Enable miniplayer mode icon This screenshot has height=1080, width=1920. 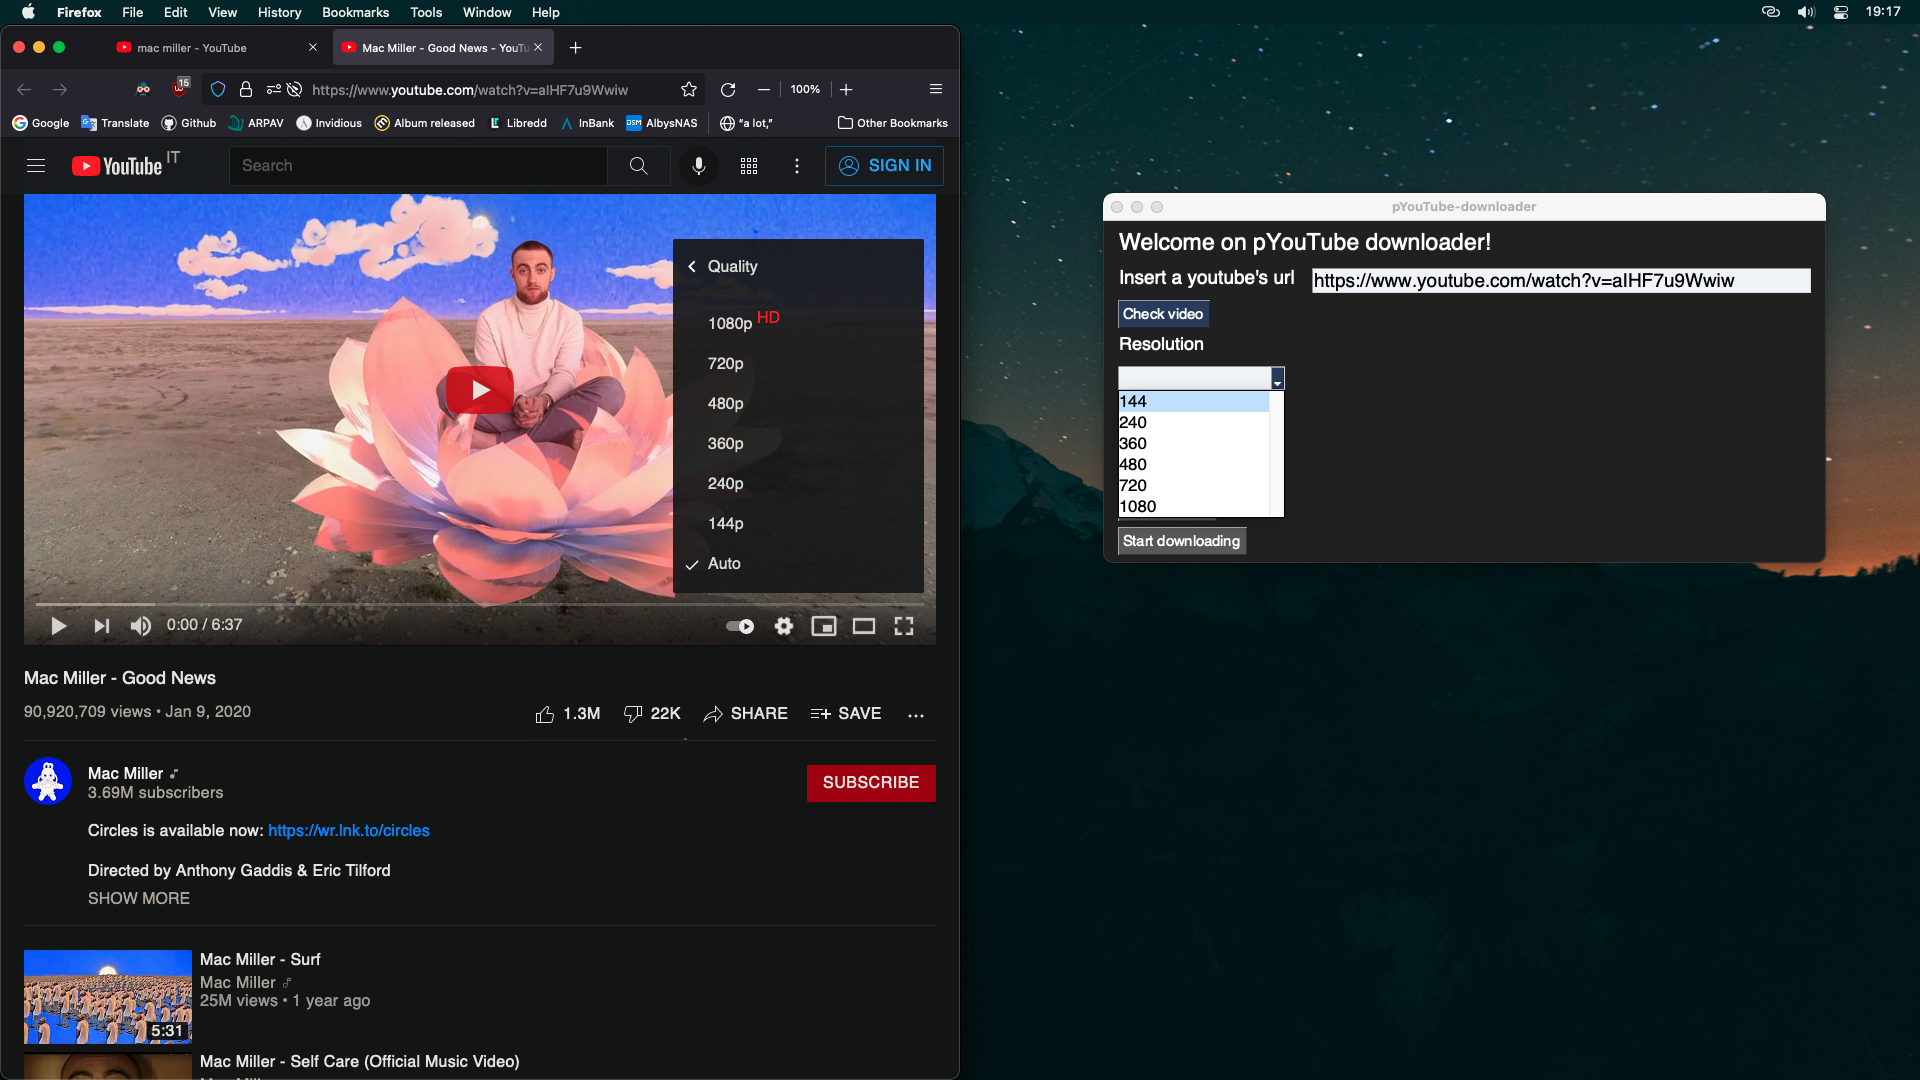coord(824,626)
